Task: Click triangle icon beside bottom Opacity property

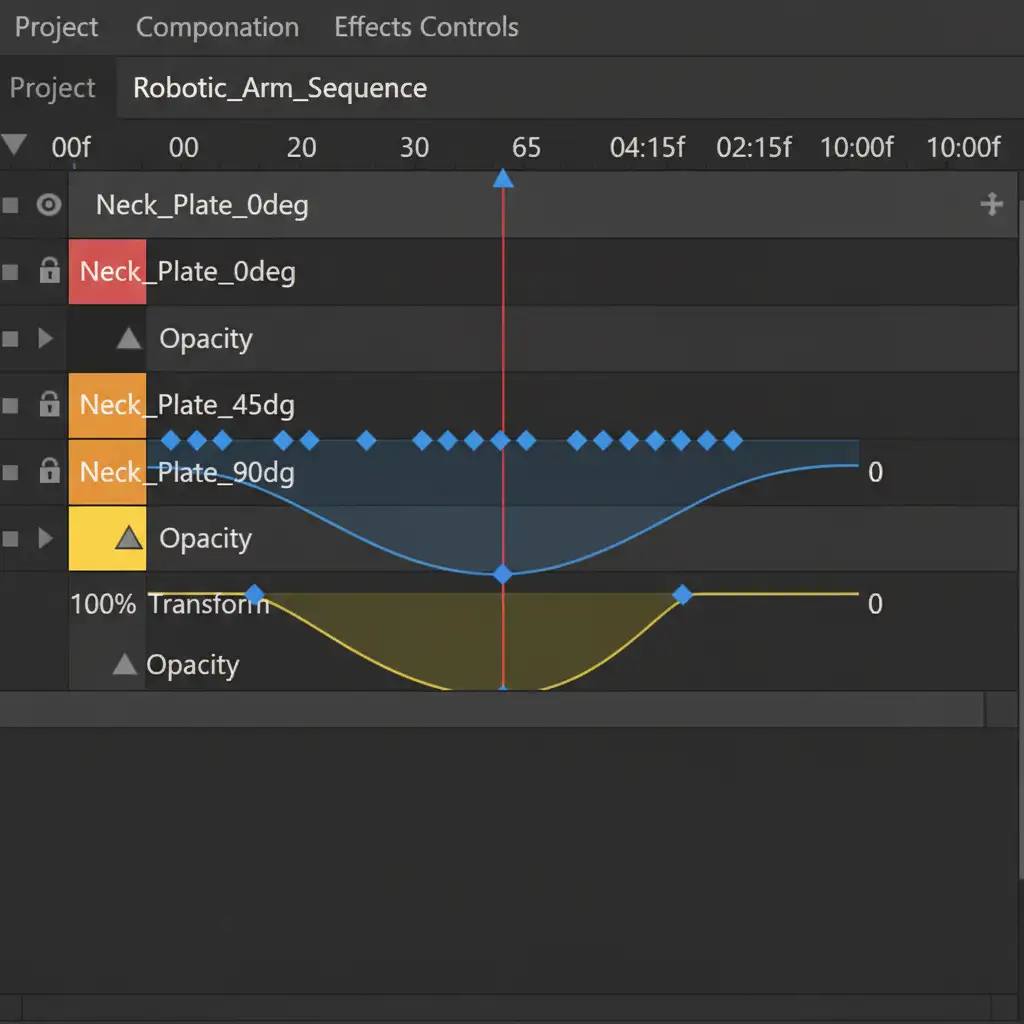Action: [x=124, y=664]
